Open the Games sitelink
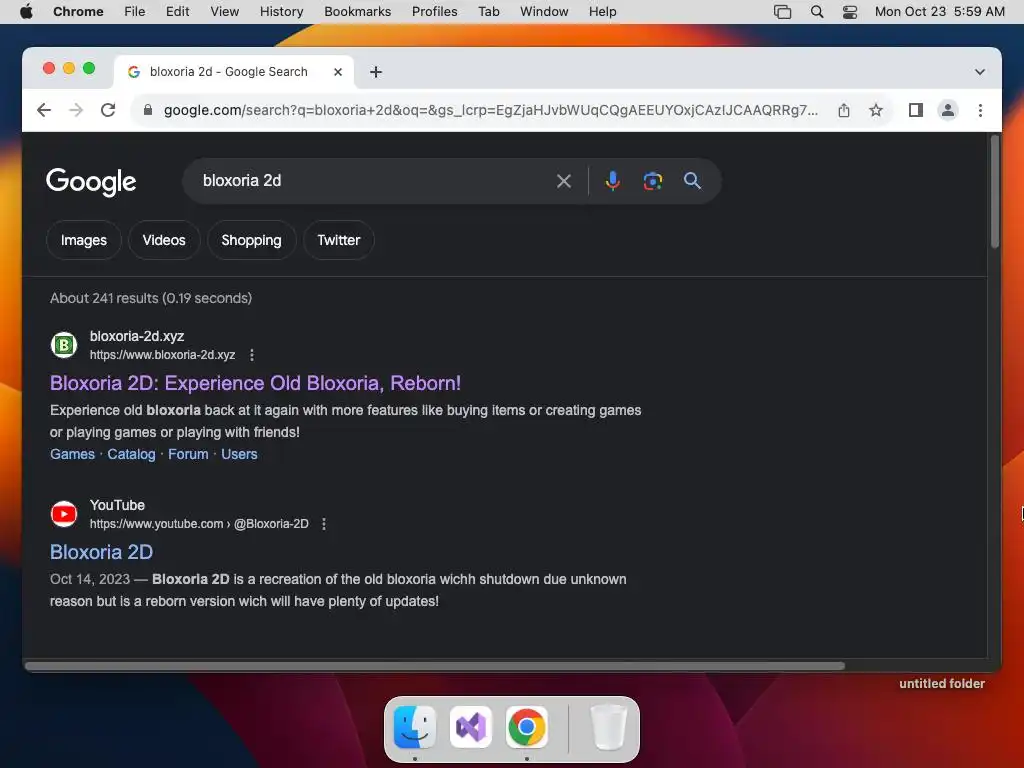1024x768 pixels. tap(72, 454)
